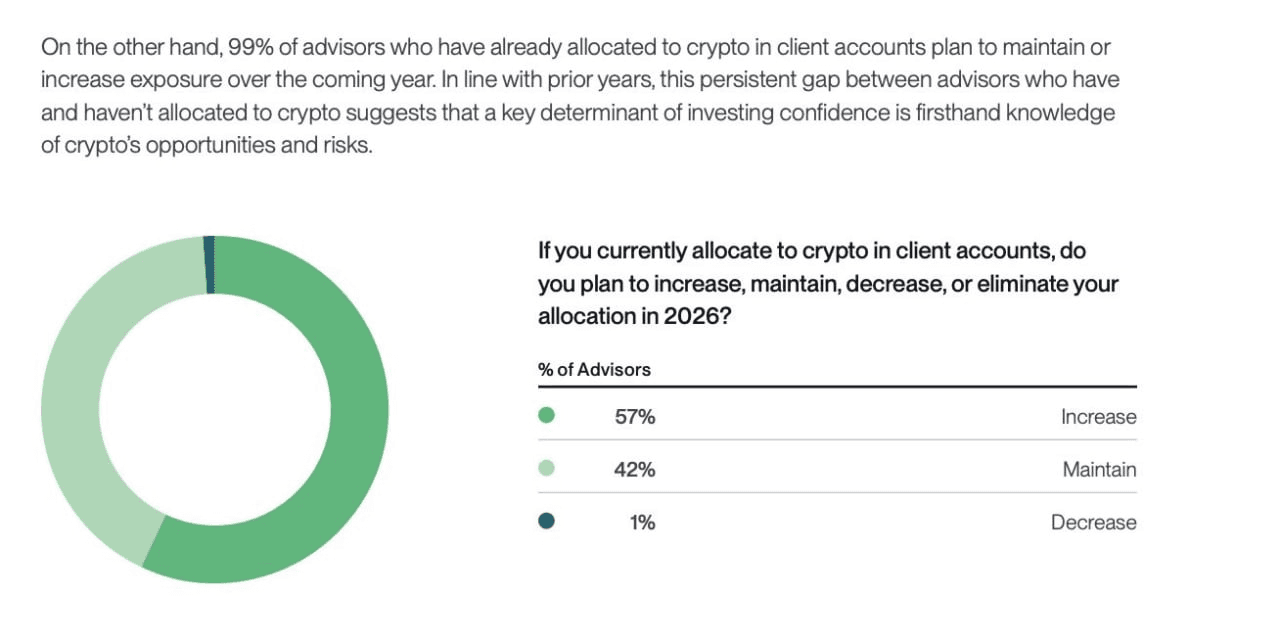Click the light green Maintain legend dot

click(x=546, y=469)
